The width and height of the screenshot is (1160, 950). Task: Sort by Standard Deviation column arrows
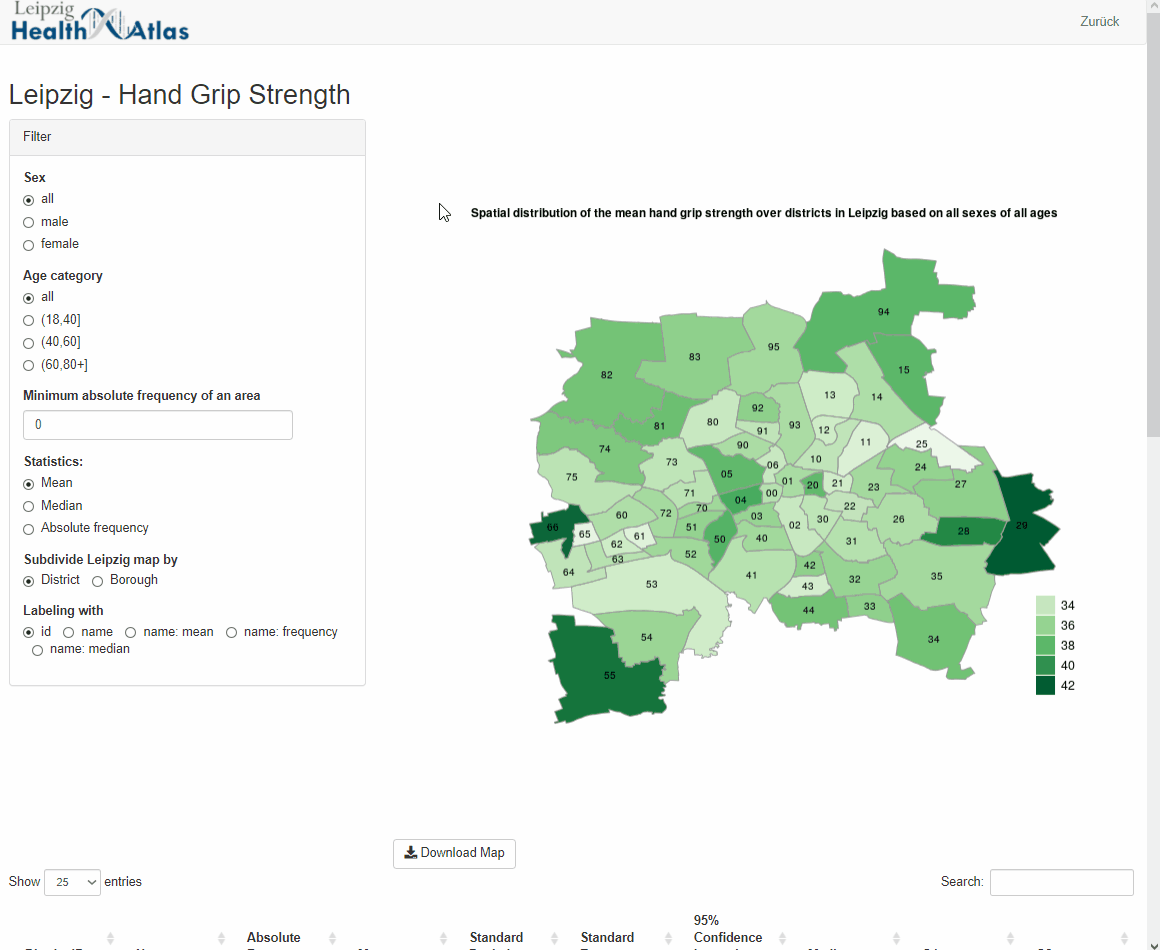555,938
